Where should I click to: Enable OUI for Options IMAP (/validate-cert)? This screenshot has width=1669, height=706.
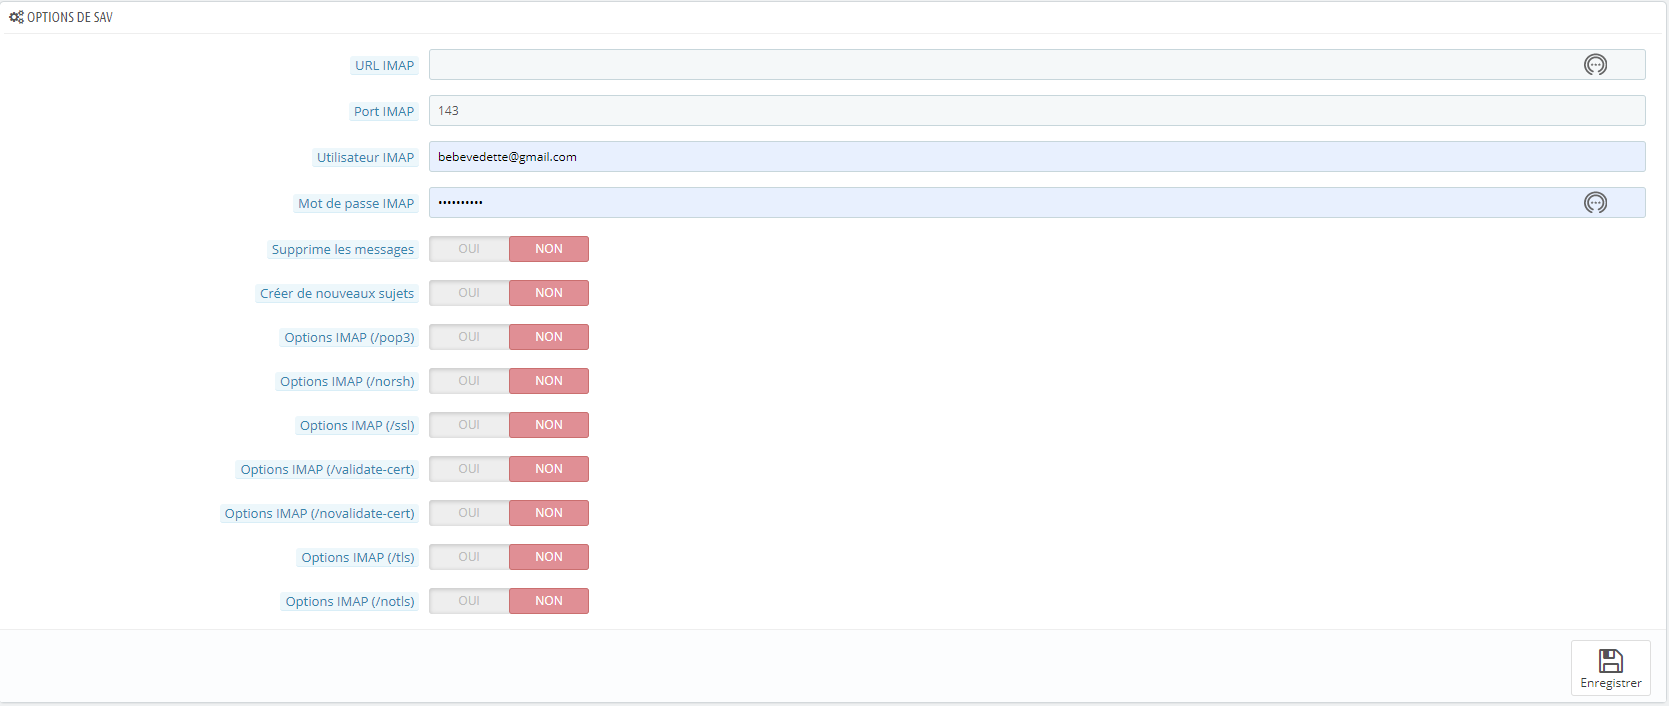(469, 469)
